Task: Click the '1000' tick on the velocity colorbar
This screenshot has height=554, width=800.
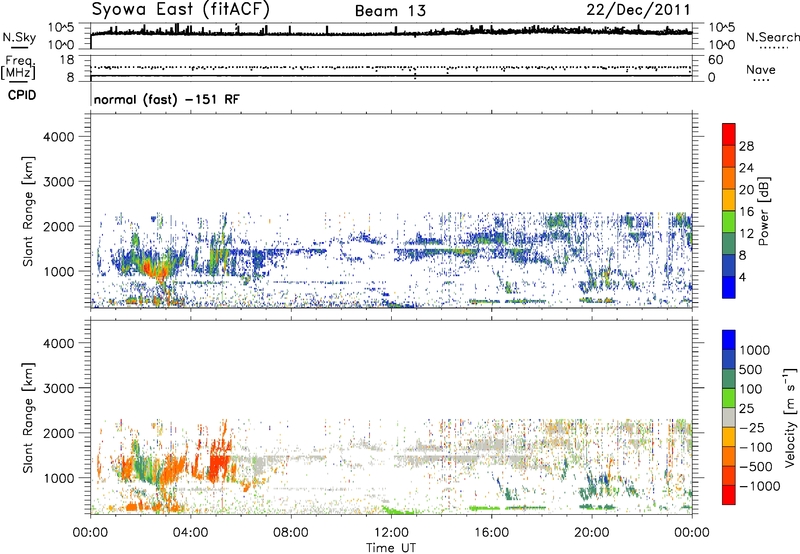Action: pyautogui.click(x=755, y=350)
